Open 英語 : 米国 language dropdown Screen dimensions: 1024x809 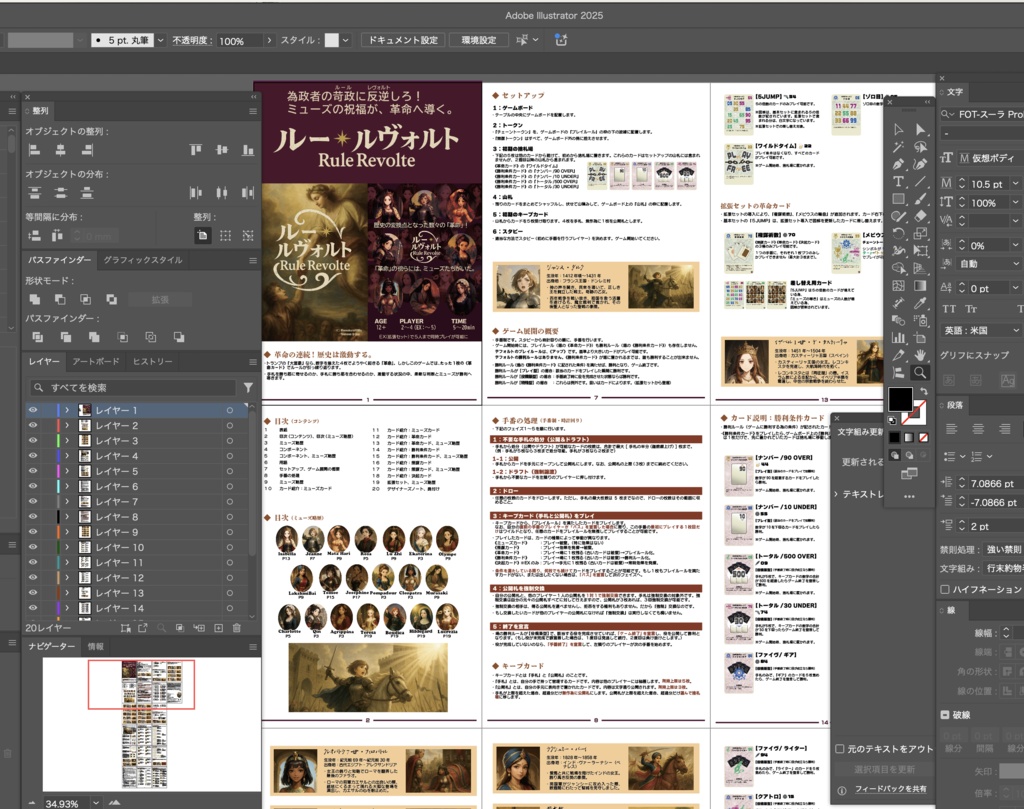980,330
